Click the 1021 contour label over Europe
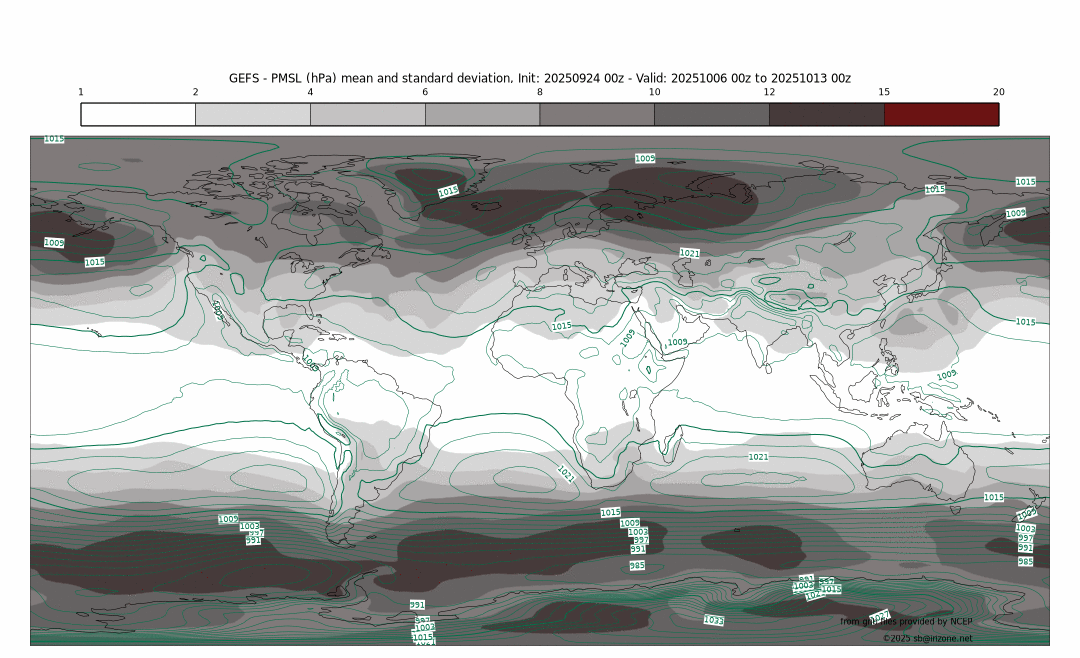This screenshot has height=658, width=1080. tap(690, 253)
